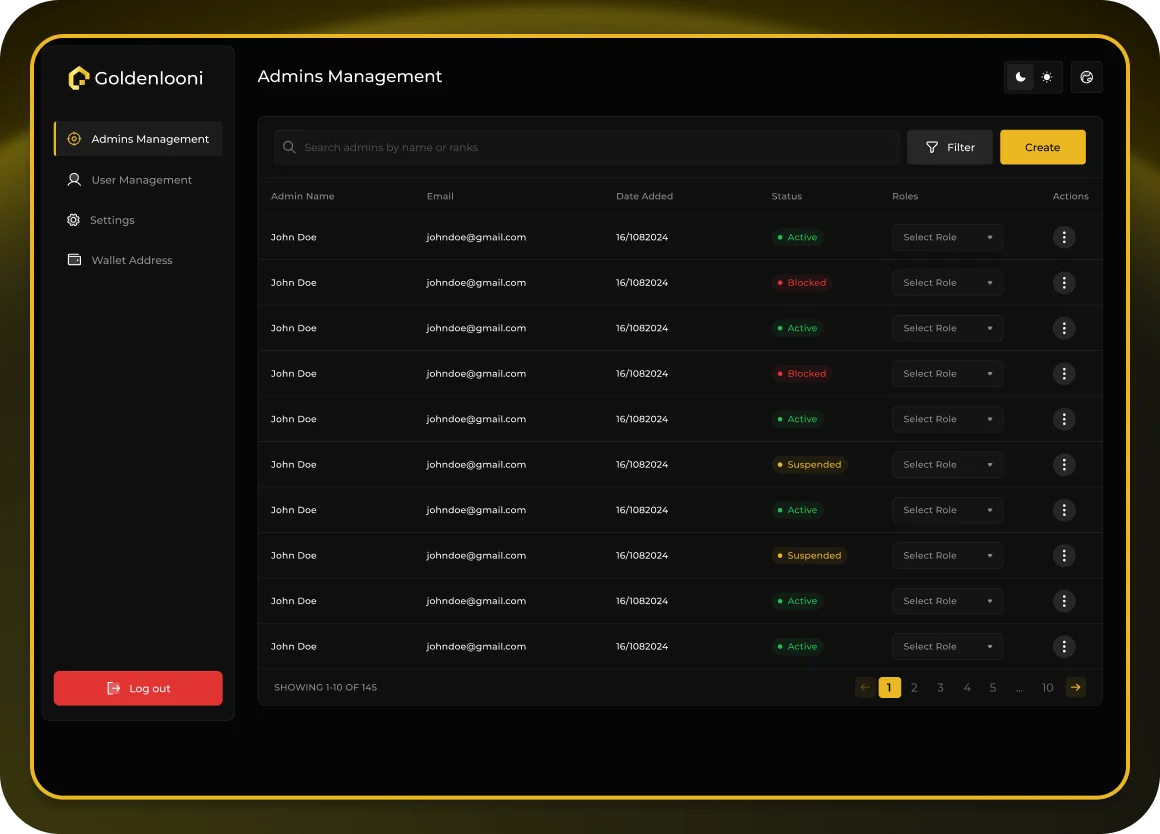Click the Wallet Address wallet icon

tap(74, 260)
